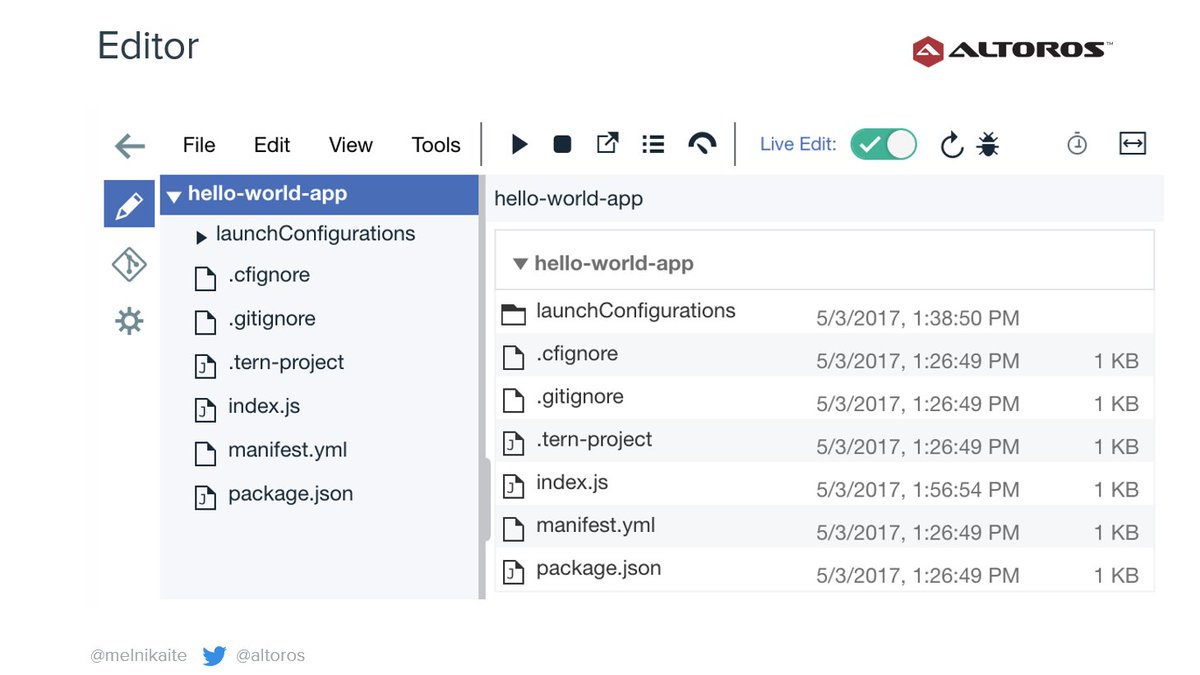
Task: Open the Git sidebar view
Action: click(129, 265)
